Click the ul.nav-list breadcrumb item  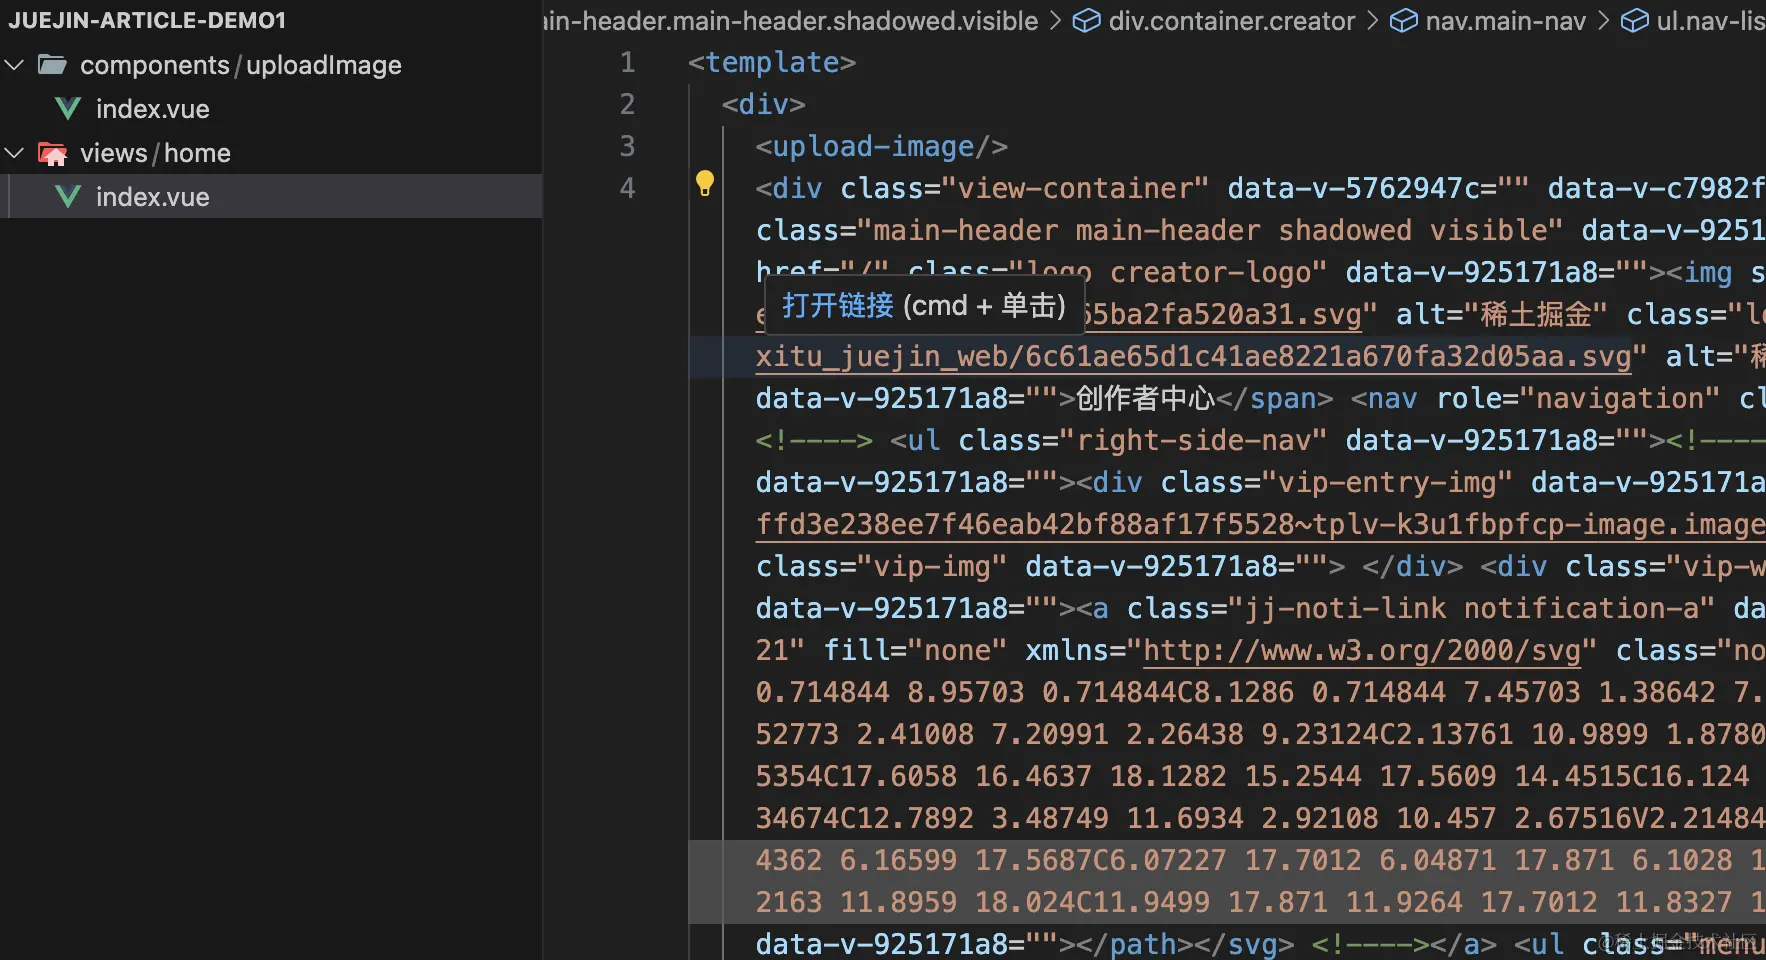point(1710,21)
